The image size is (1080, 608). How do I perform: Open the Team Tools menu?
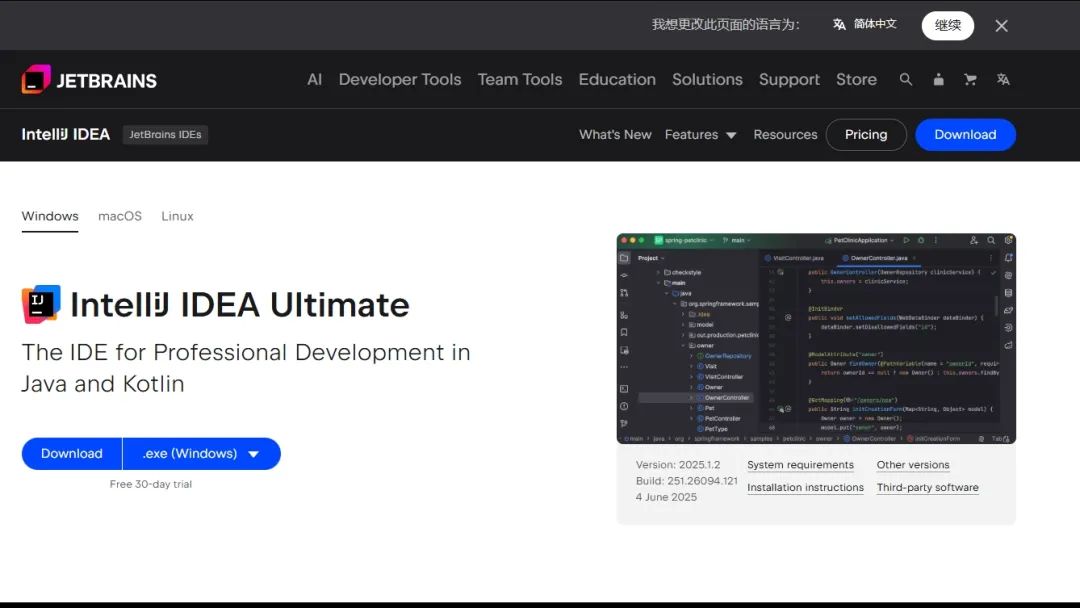click(520, 80)
